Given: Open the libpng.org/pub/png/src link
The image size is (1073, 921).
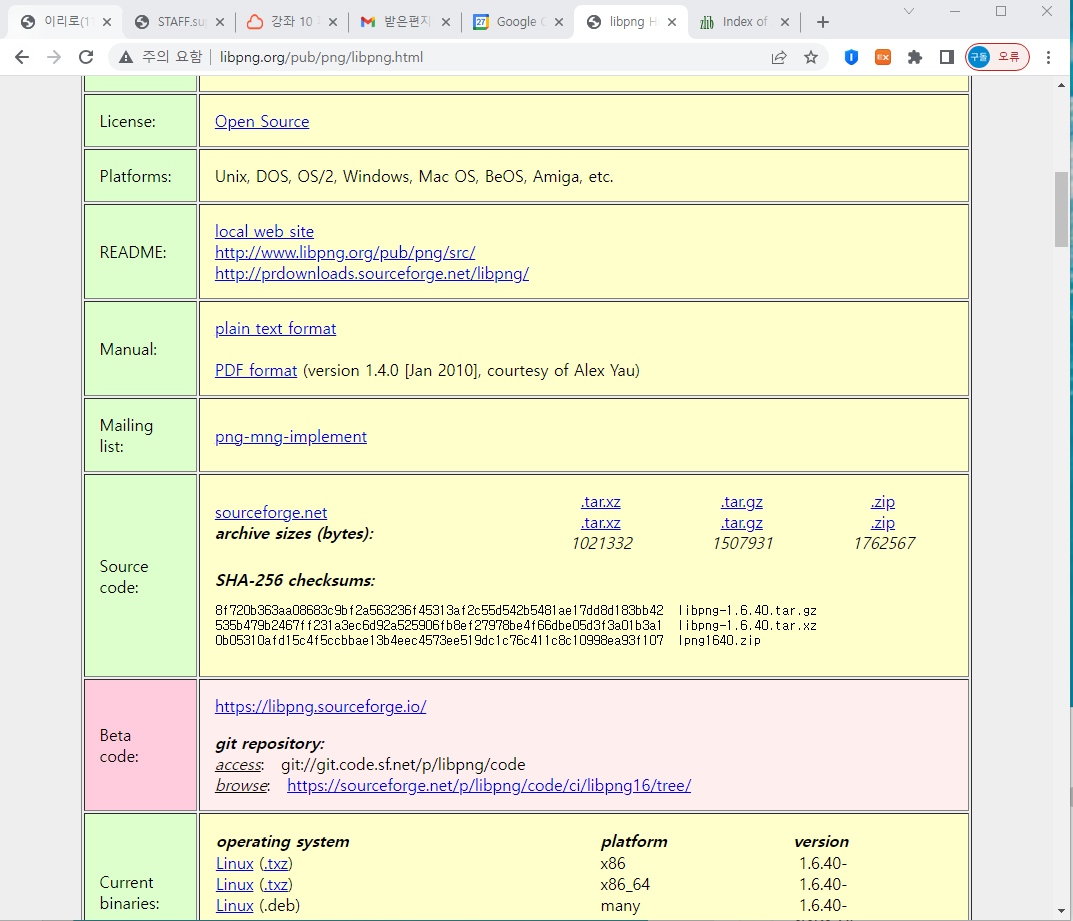Looking at the screenshot, I should pos(345,252).
